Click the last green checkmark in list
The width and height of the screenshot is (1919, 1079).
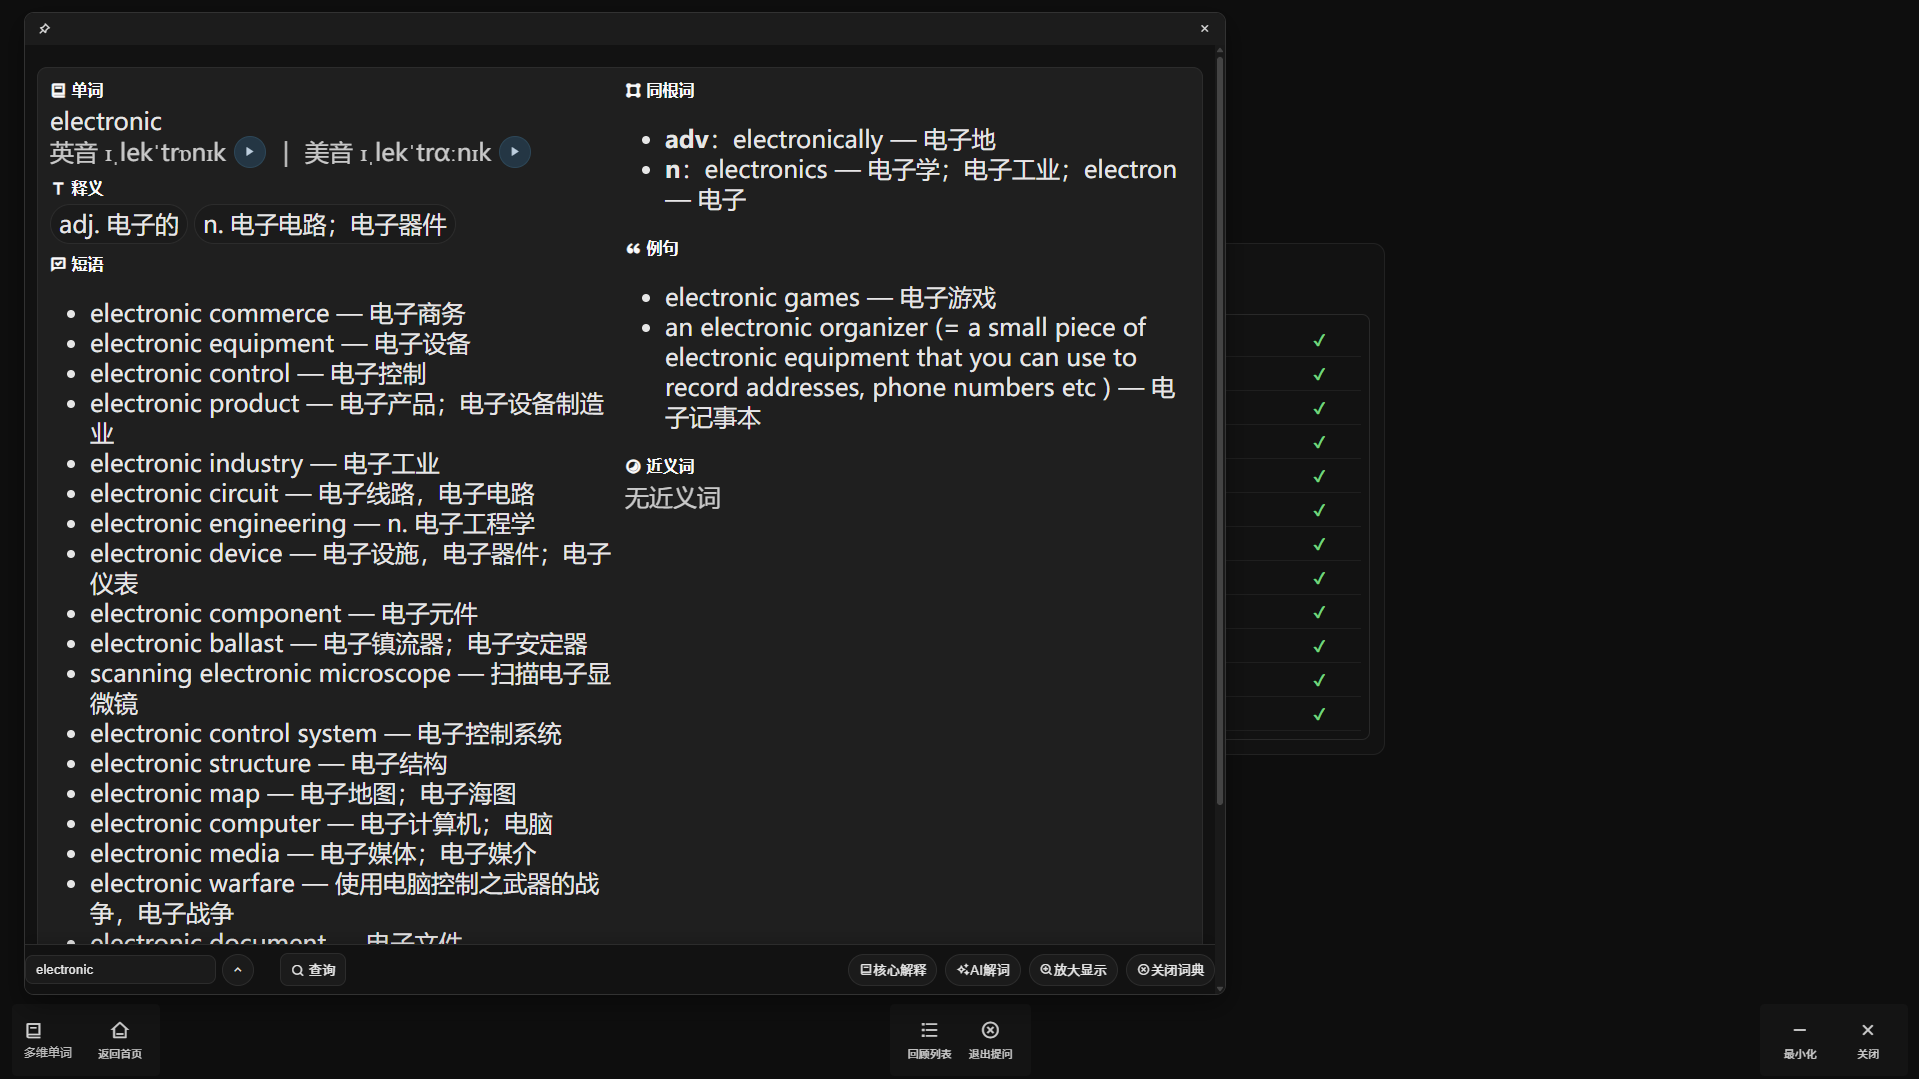[x=1319, y=714]
